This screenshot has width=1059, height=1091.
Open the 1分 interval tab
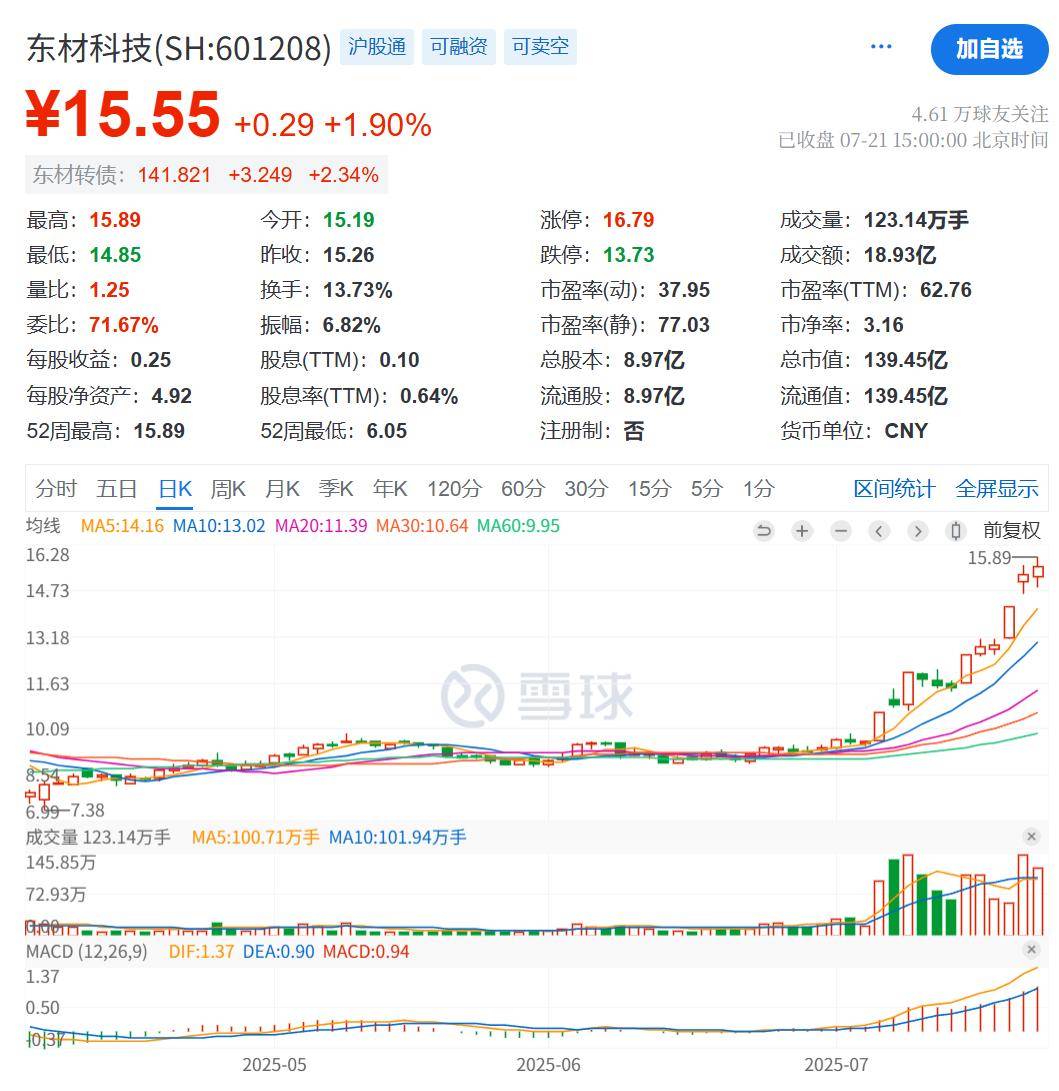pos(758,488)
